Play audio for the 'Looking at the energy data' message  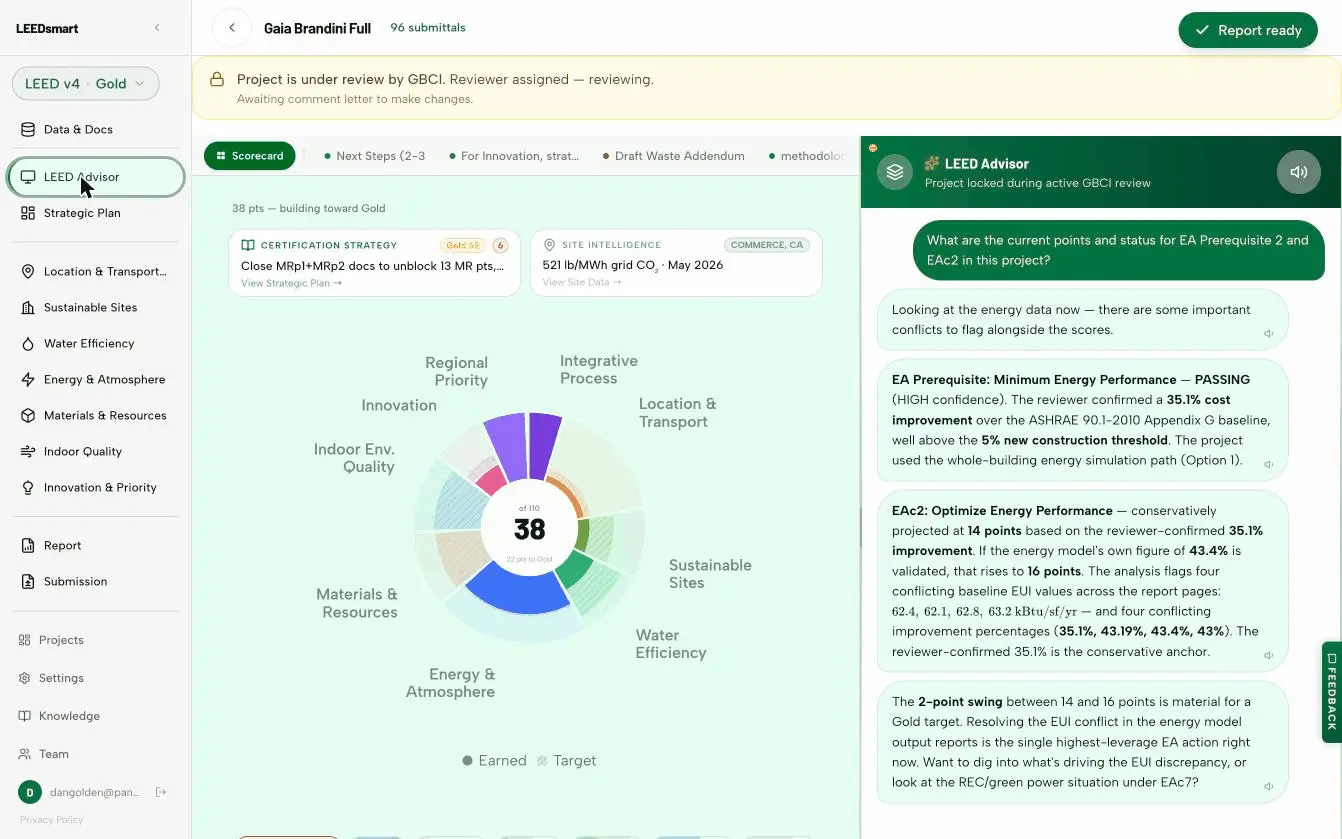pyautogui.click(x=1268, y=334)
